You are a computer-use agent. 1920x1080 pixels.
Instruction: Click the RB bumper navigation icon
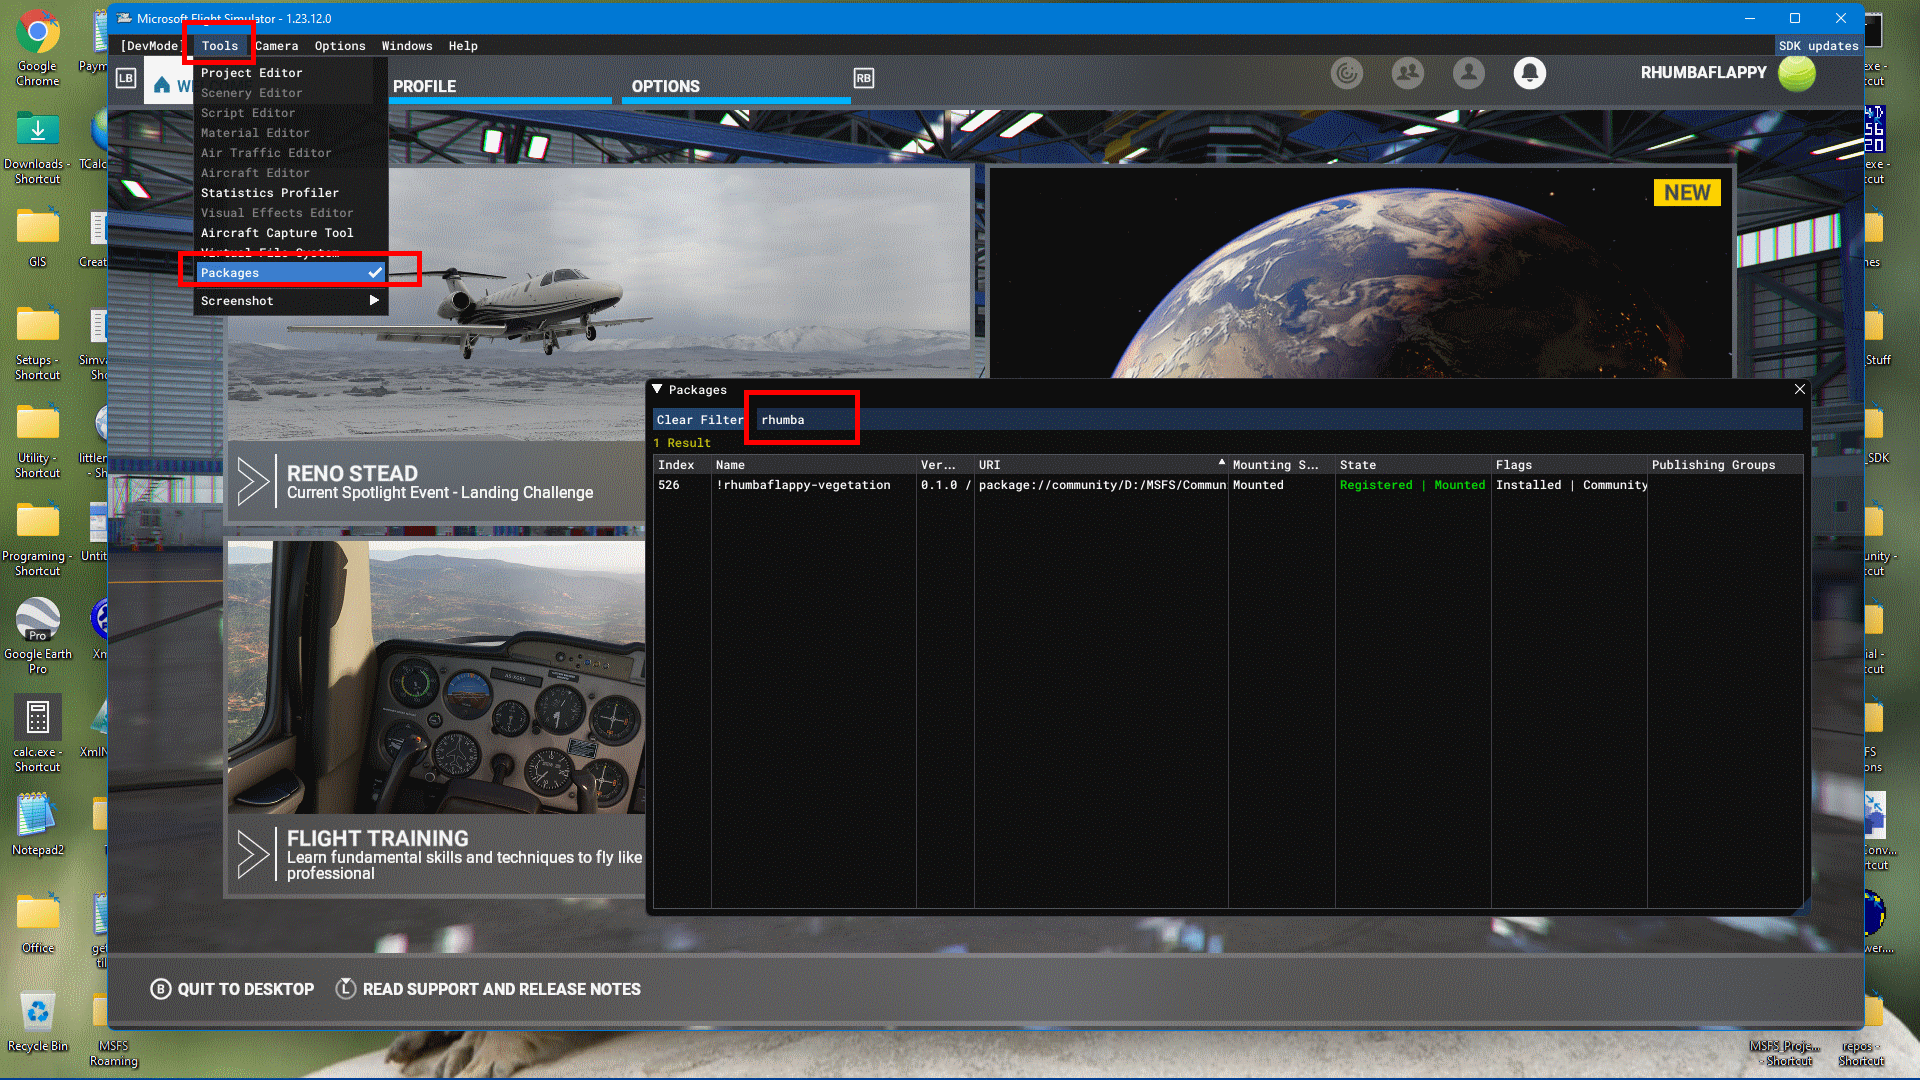point(864,78)
